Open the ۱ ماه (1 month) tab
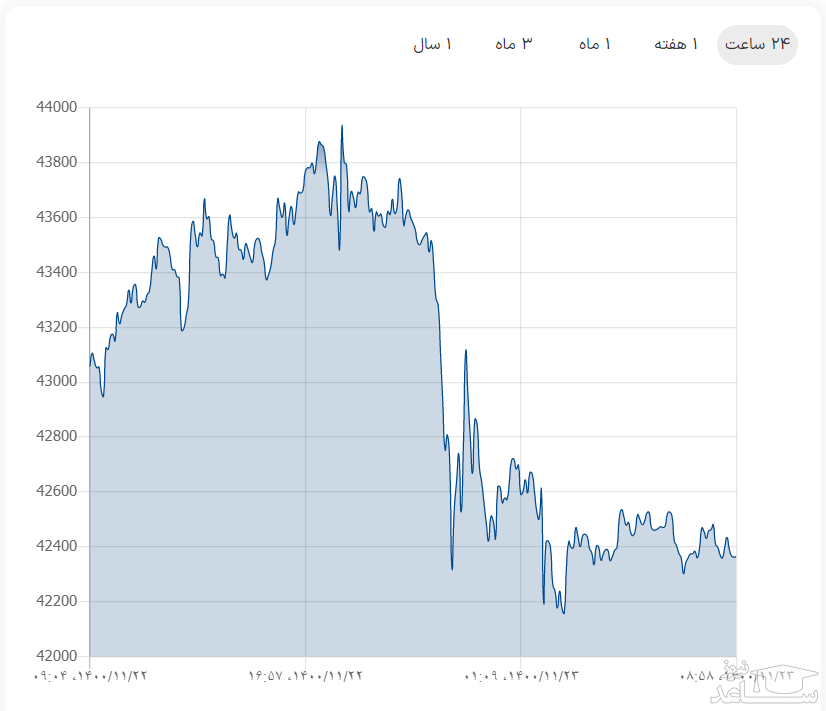Image resolution: width=826 pixels, height=711 pixels. (594, 45)
